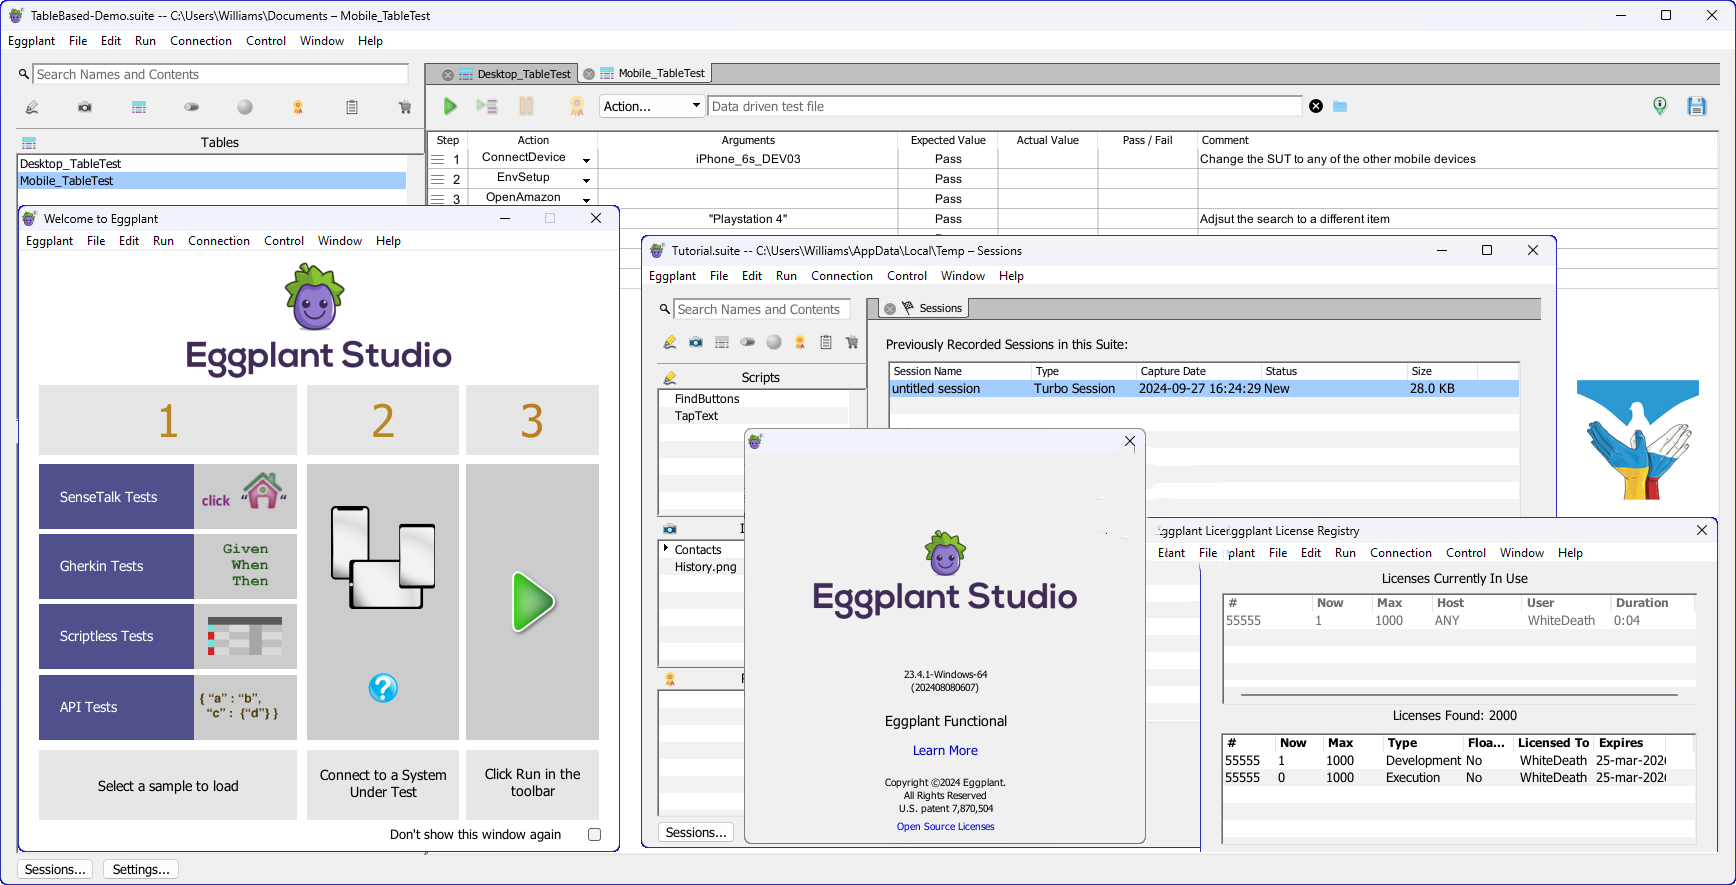Click the run-selection step icon in table toolbar
Screen dimensions: 1736x885
click(x=487, y=106)
